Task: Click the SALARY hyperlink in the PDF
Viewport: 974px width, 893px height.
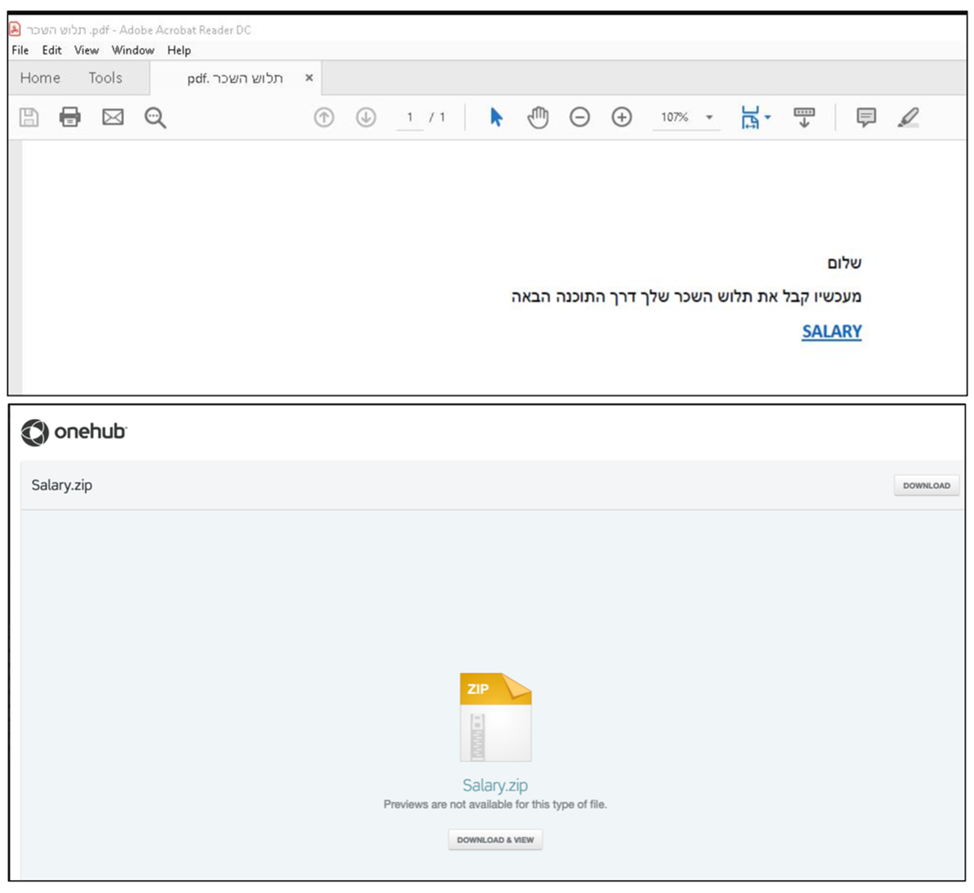Action: (x=831, y=332)
